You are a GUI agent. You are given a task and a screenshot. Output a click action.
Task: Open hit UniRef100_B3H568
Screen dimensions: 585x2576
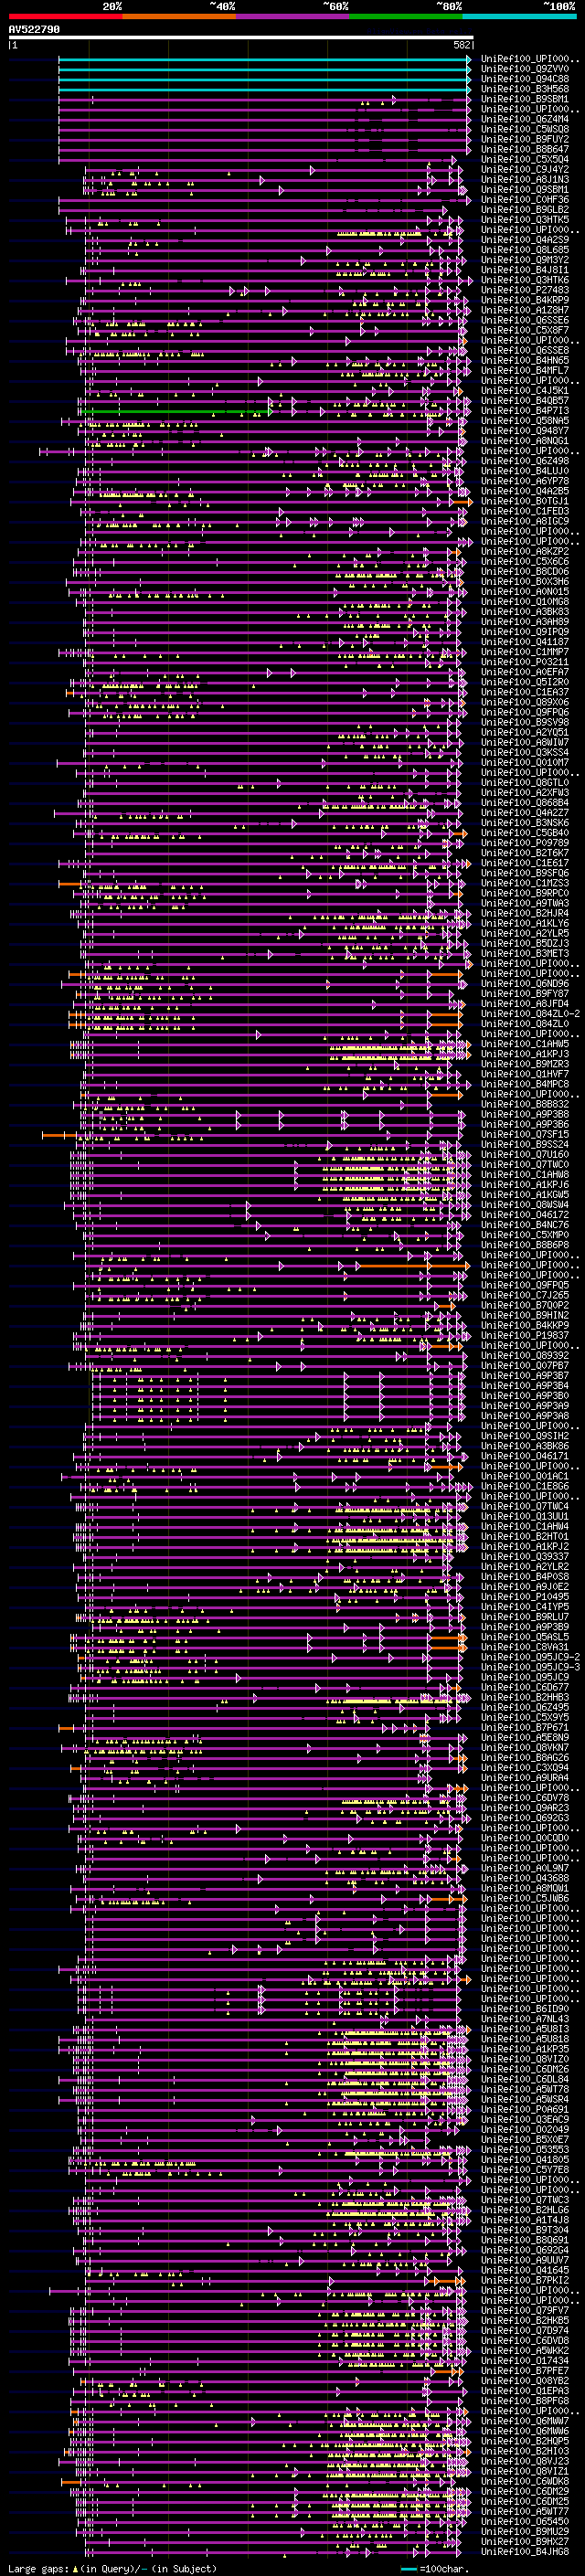525,89
